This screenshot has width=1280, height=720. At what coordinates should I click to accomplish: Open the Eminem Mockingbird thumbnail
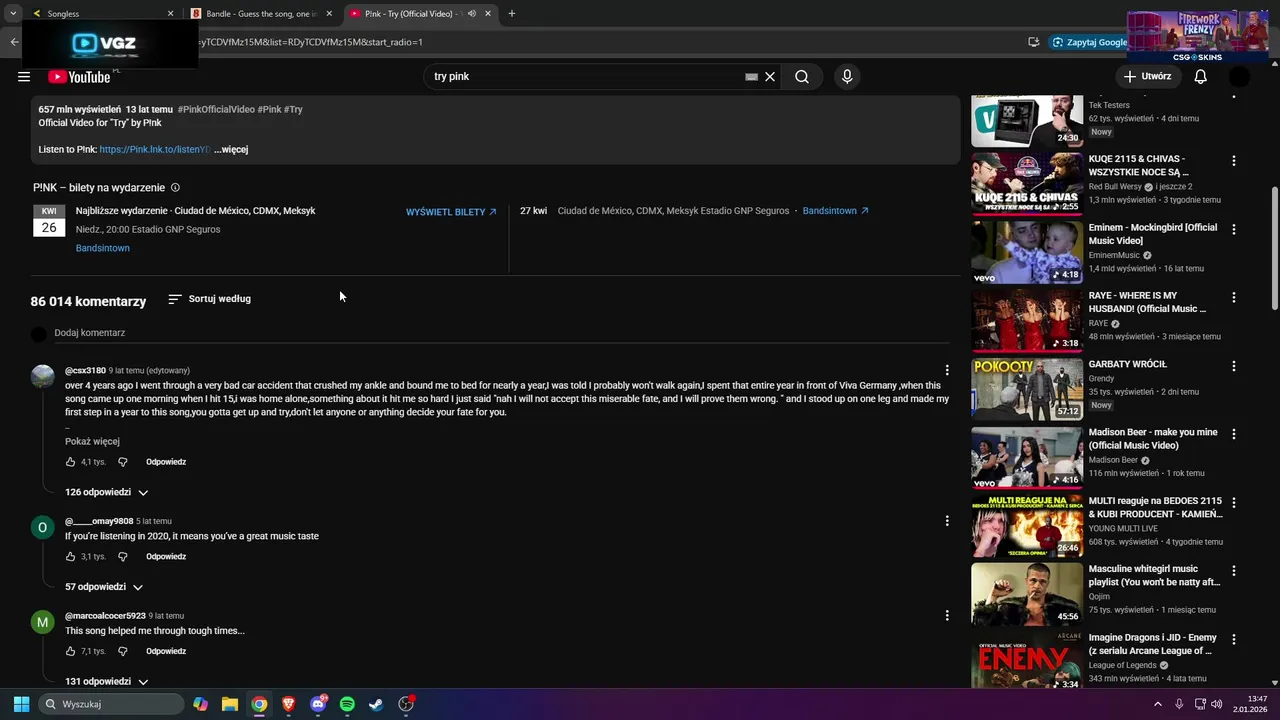[x=1027, y=252]
